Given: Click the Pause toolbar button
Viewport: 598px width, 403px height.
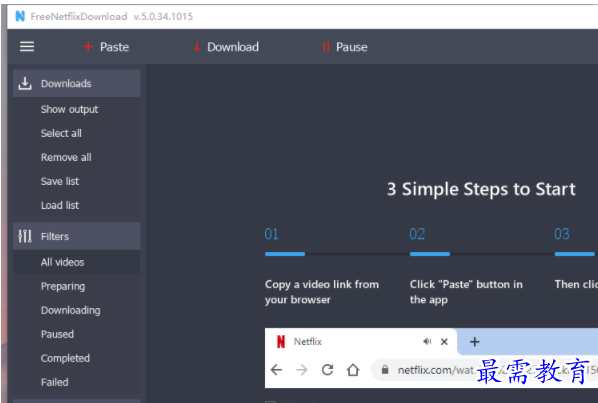Looking at the screenshot, I should [x=345, y=47].
